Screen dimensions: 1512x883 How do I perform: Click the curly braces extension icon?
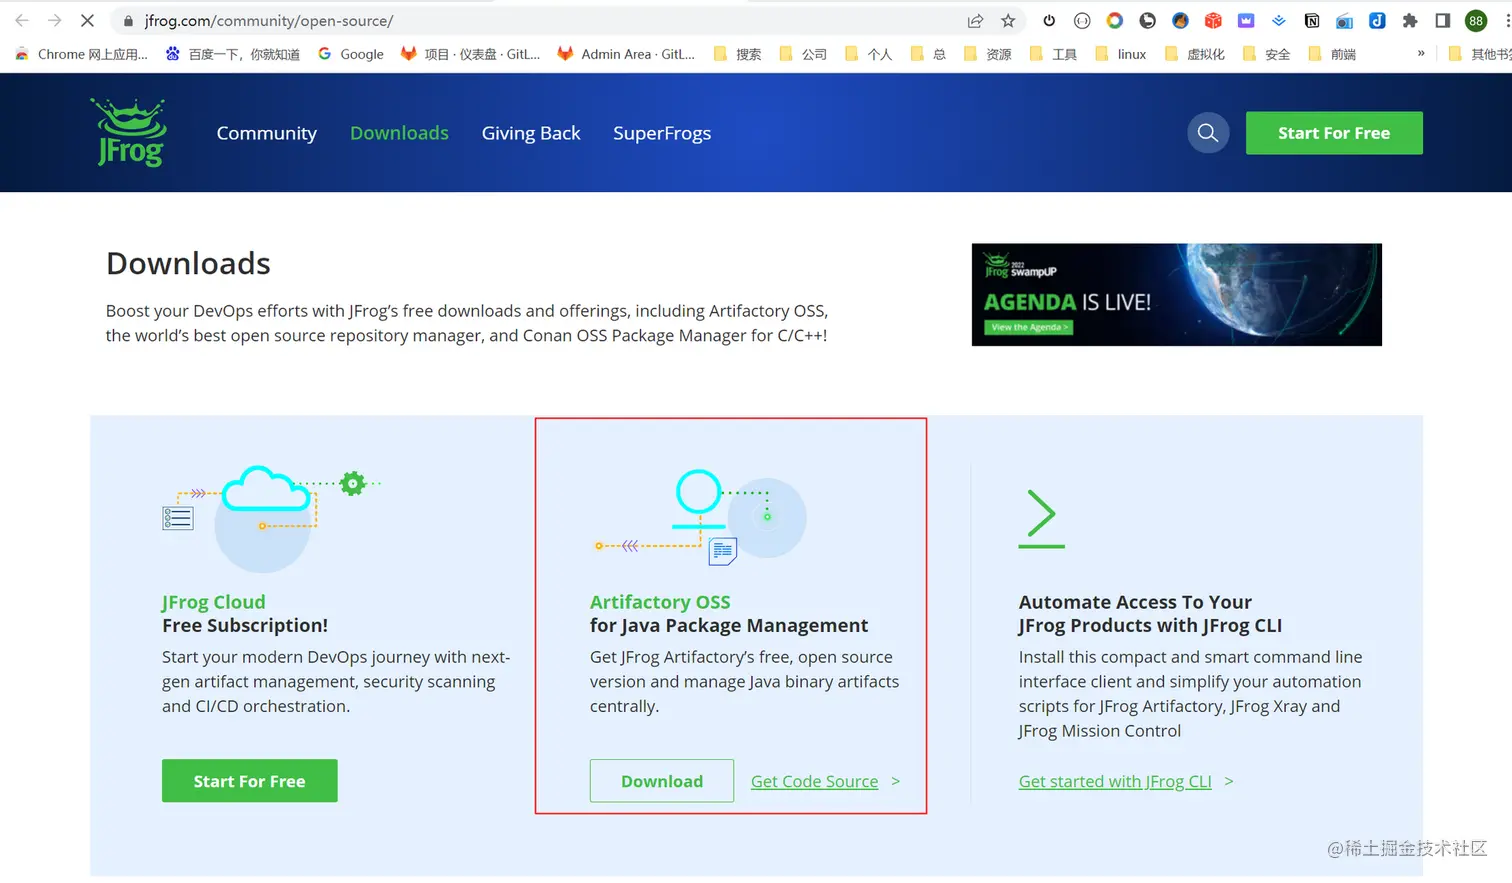[1082, 20]
